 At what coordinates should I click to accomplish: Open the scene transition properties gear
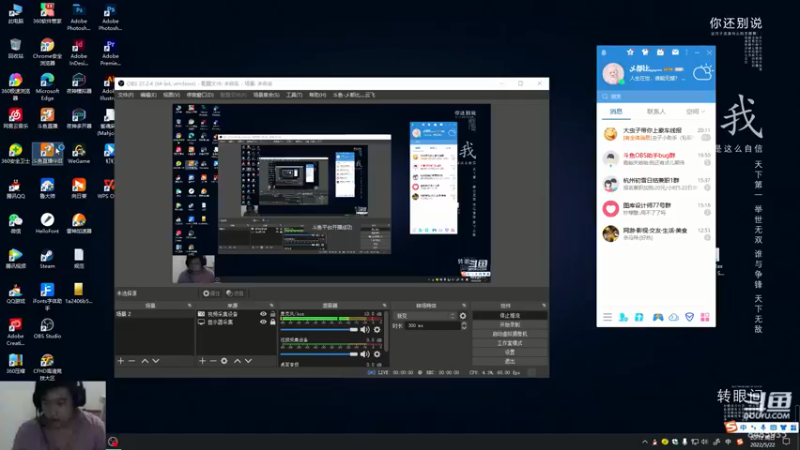(x=463, y=316)
